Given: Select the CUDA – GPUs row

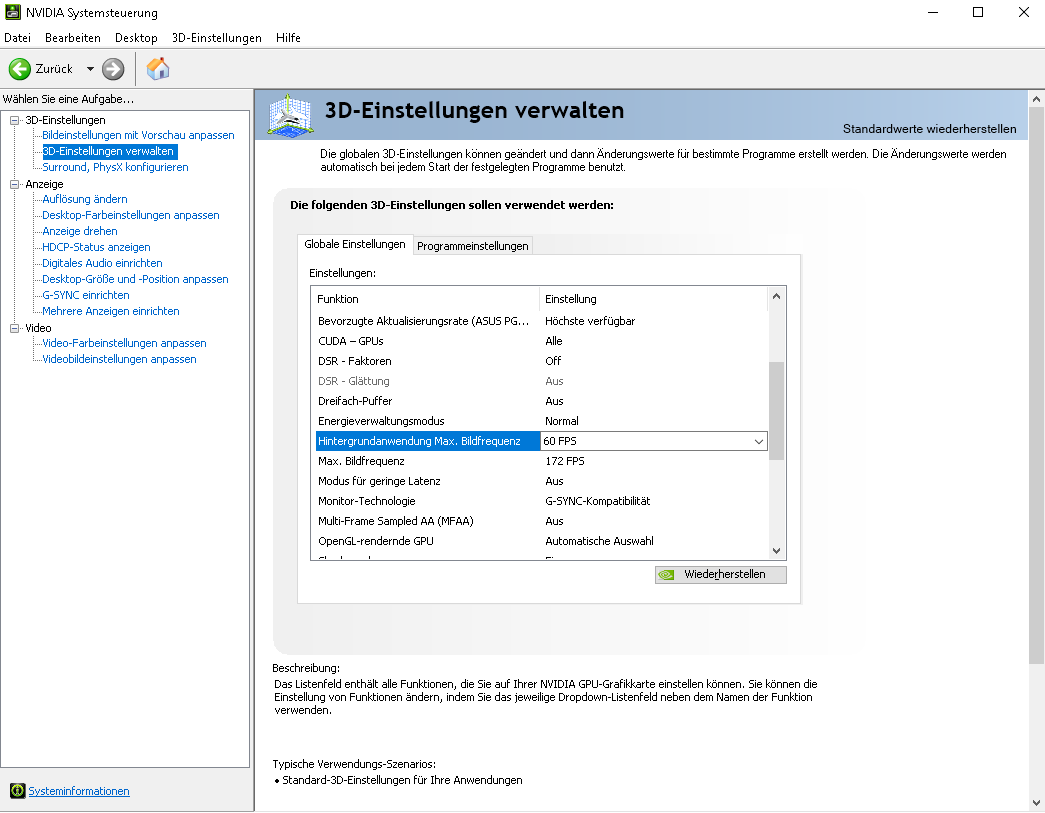Looking at the screenshot, I should [541, 341].
